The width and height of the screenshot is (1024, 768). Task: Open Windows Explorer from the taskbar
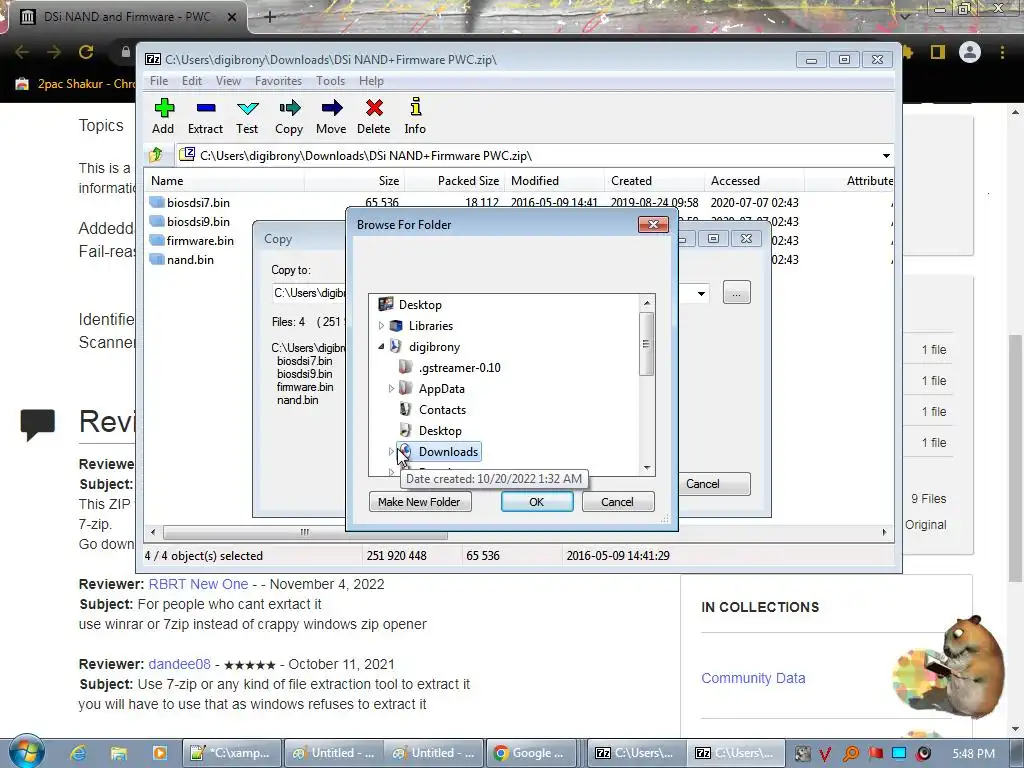(118, 753)
